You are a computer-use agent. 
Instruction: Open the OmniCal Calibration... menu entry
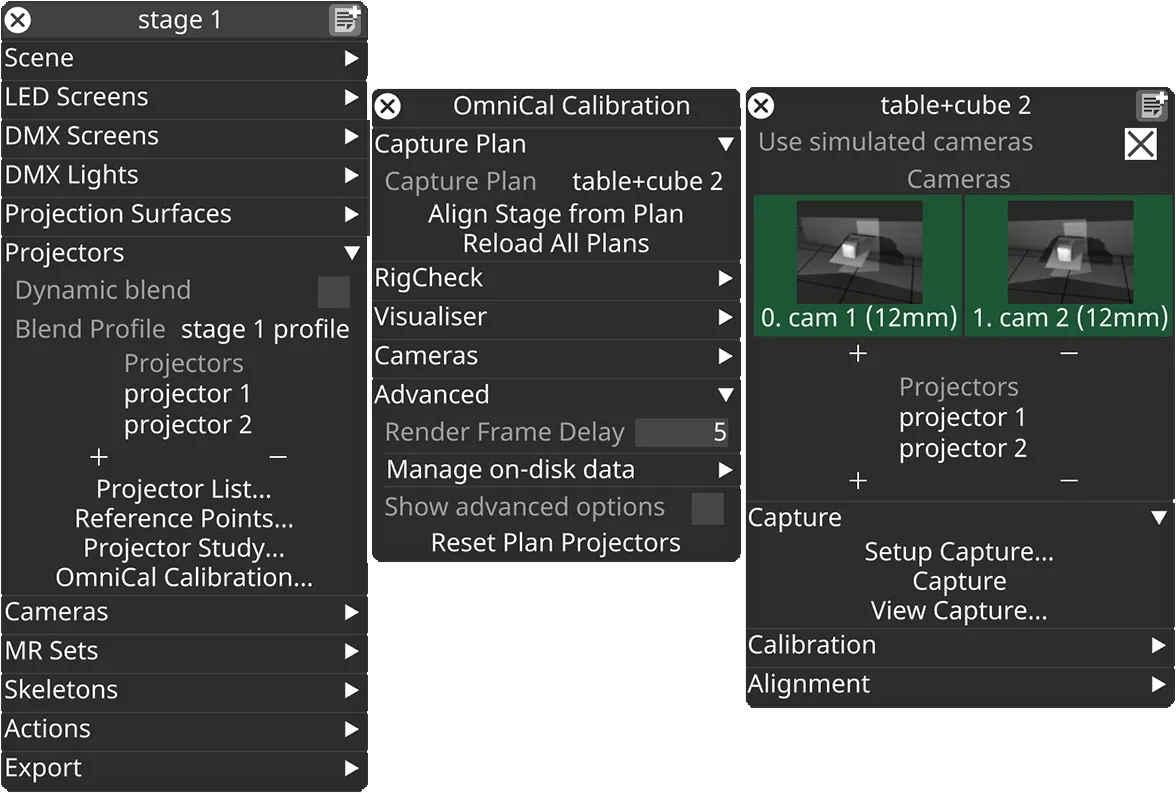coord(184,577)
